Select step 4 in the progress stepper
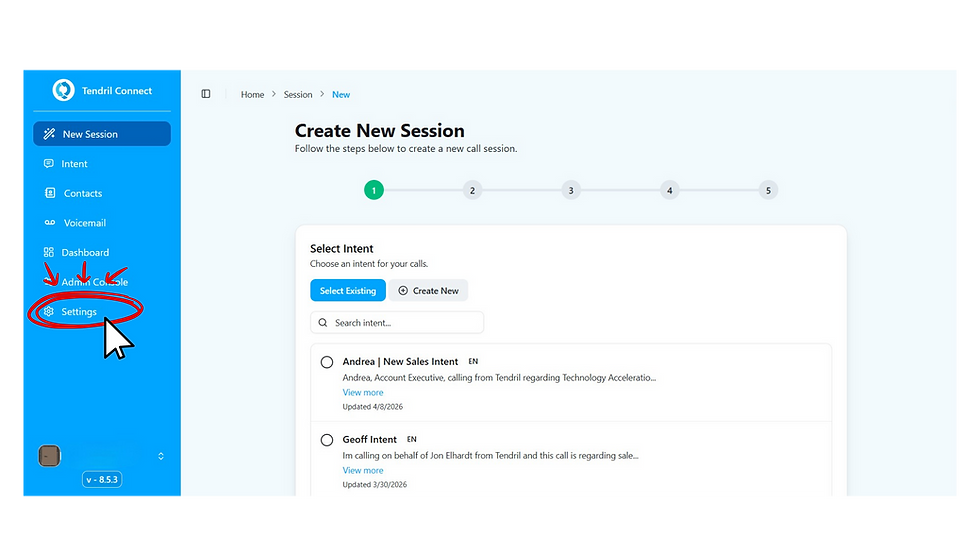Image resolution: width=980 pixels, height=551 pixels. pyautogui.click(x=669, y=191)
